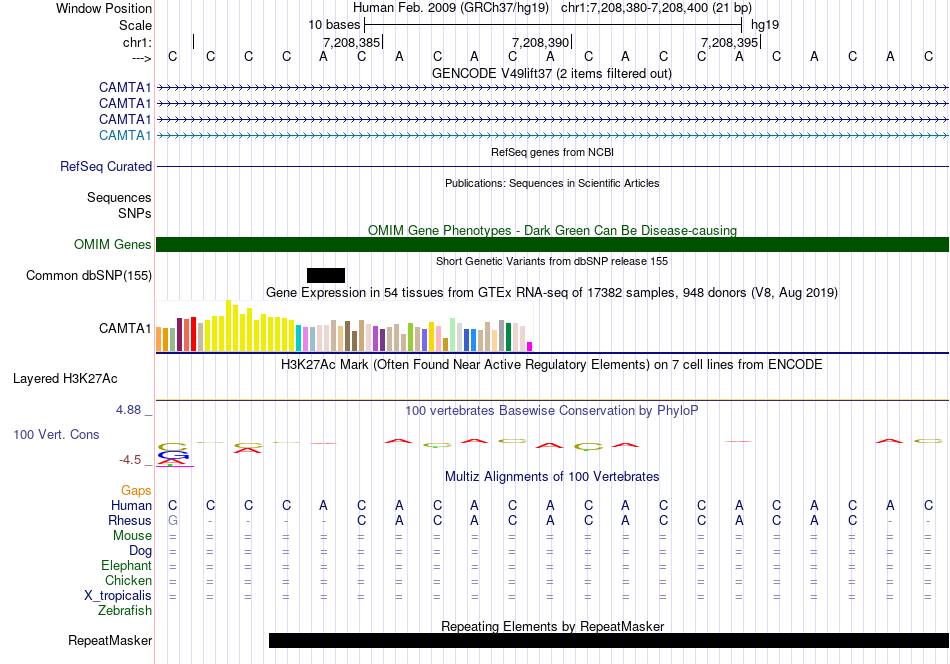
Task: Click Multiz Alignments of 100 Vertebrates title
Action: coord(552,477)
